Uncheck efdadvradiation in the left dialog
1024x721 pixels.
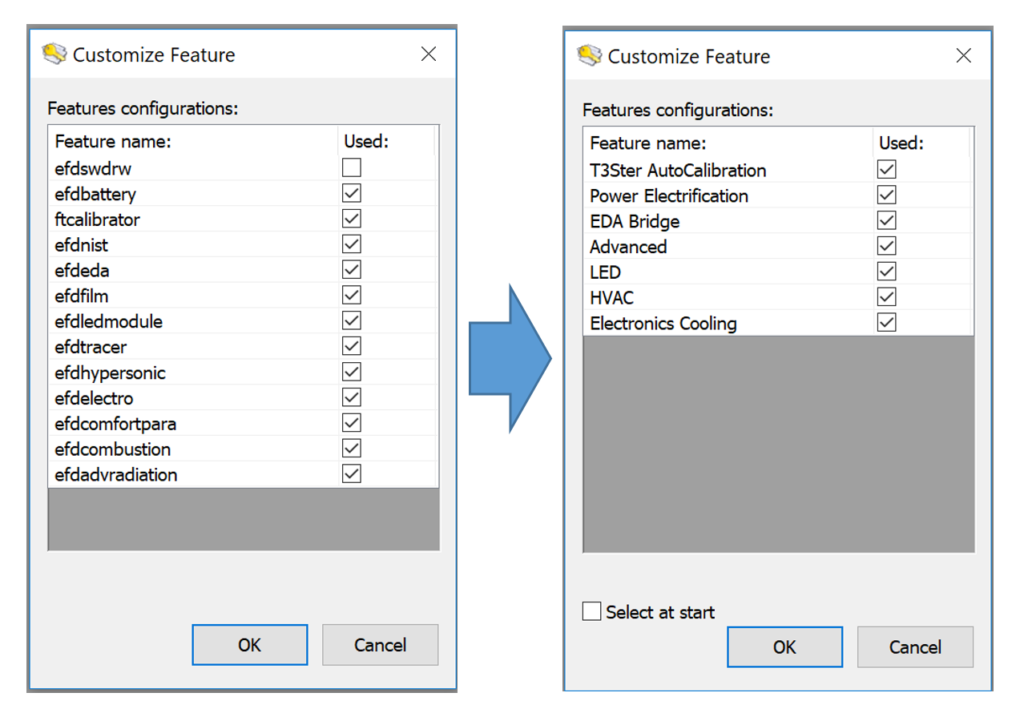[351, 474]
